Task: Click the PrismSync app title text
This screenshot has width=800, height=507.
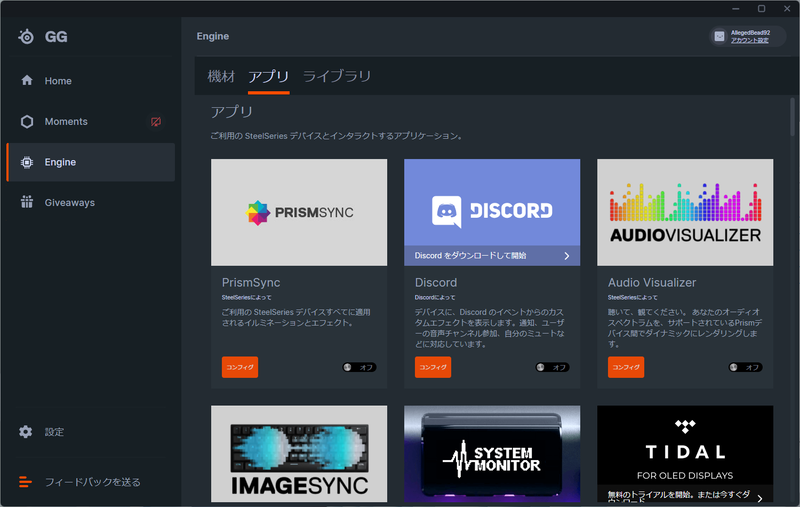Action: (251, 283)
